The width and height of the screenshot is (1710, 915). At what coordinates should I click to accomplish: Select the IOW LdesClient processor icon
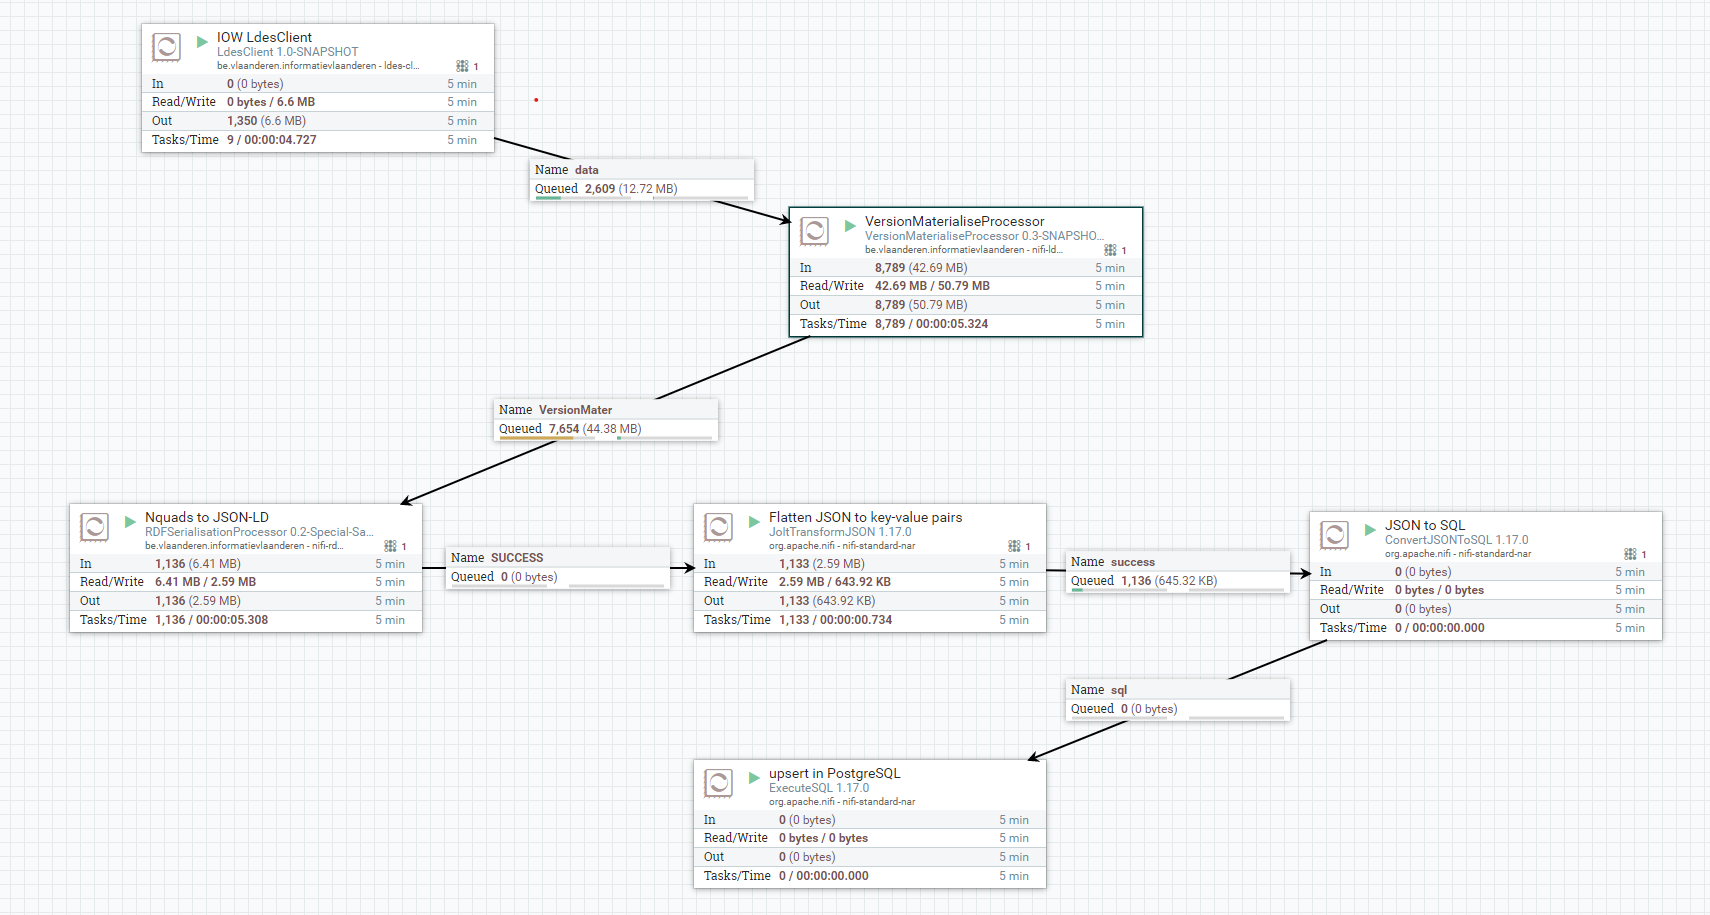(x=166, y=46)
